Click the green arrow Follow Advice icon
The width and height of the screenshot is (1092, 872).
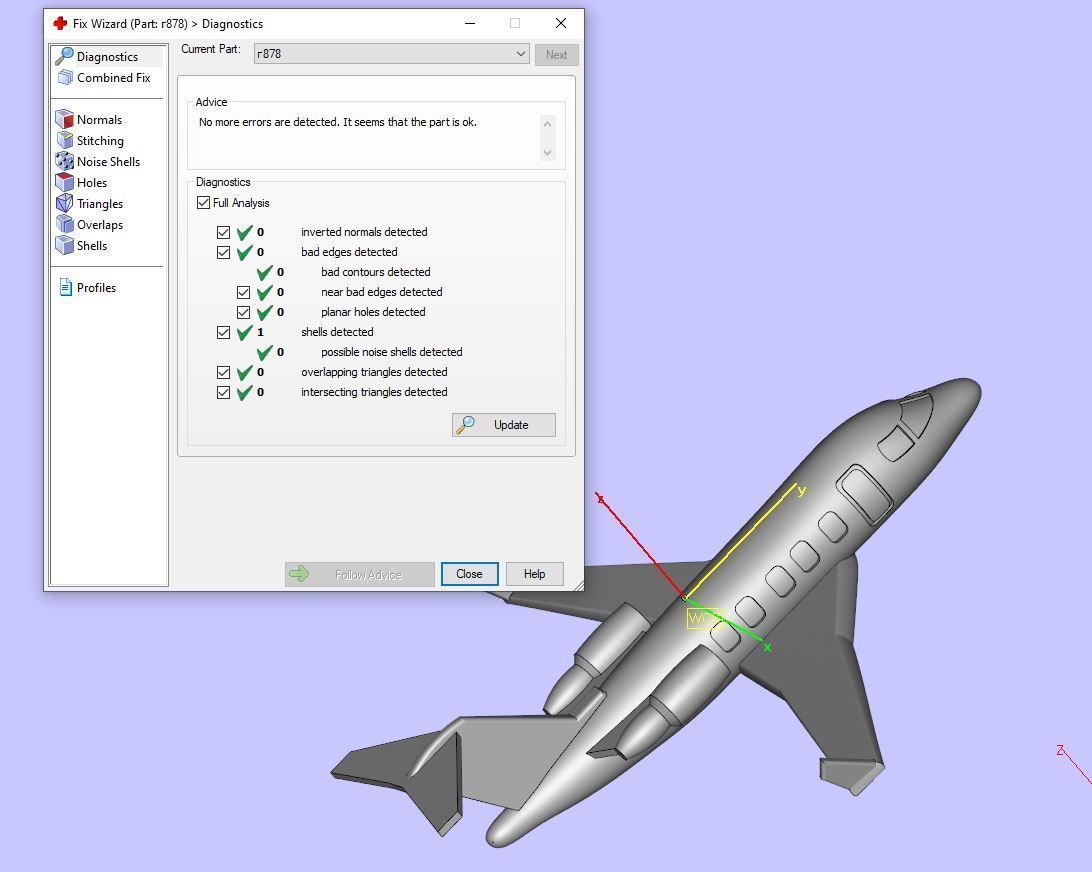[x=299, y=573]
